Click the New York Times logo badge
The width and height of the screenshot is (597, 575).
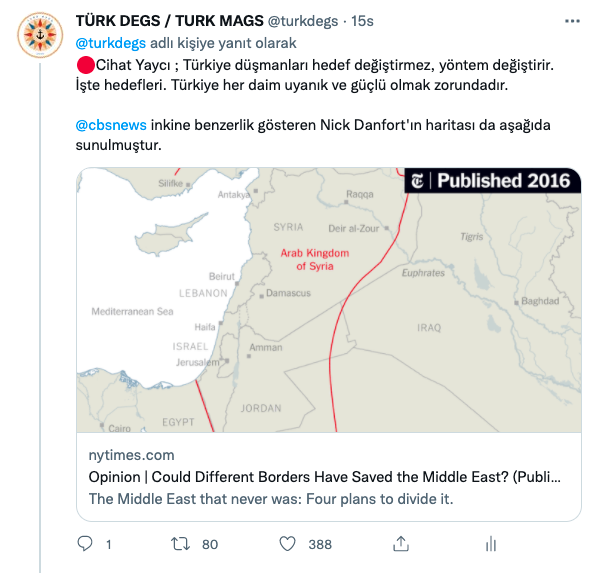point(417,180)
